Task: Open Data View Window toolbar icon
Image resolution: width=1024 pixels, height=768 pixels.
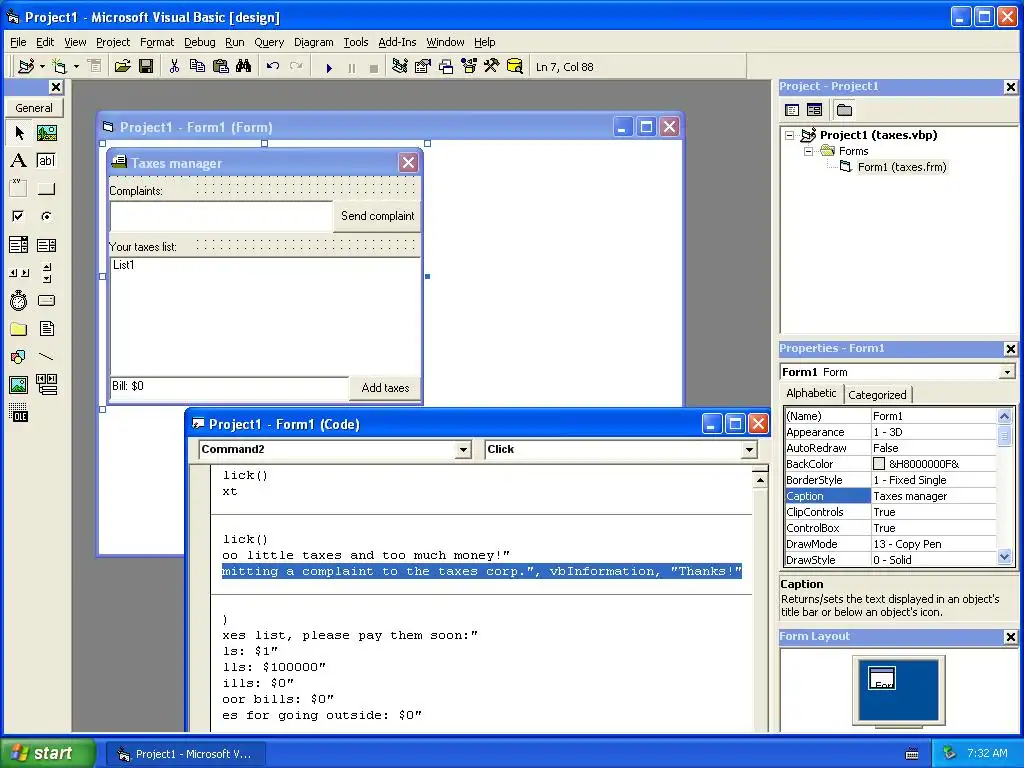Action: coord(515,66)
